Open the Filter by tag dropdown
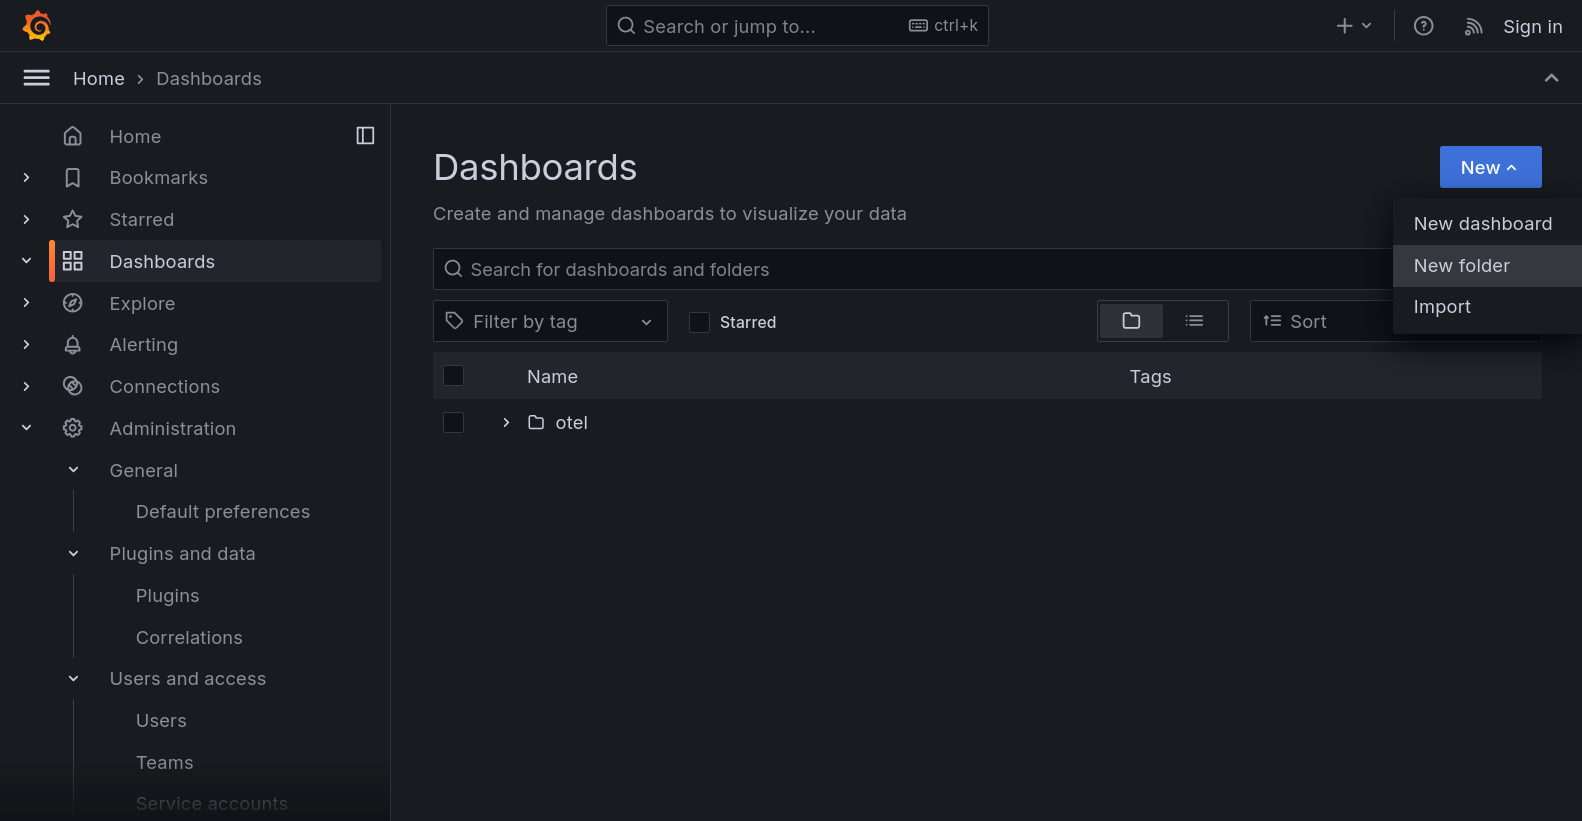The height and width of the screenshot is (821, 1582). tap(550, 321)
